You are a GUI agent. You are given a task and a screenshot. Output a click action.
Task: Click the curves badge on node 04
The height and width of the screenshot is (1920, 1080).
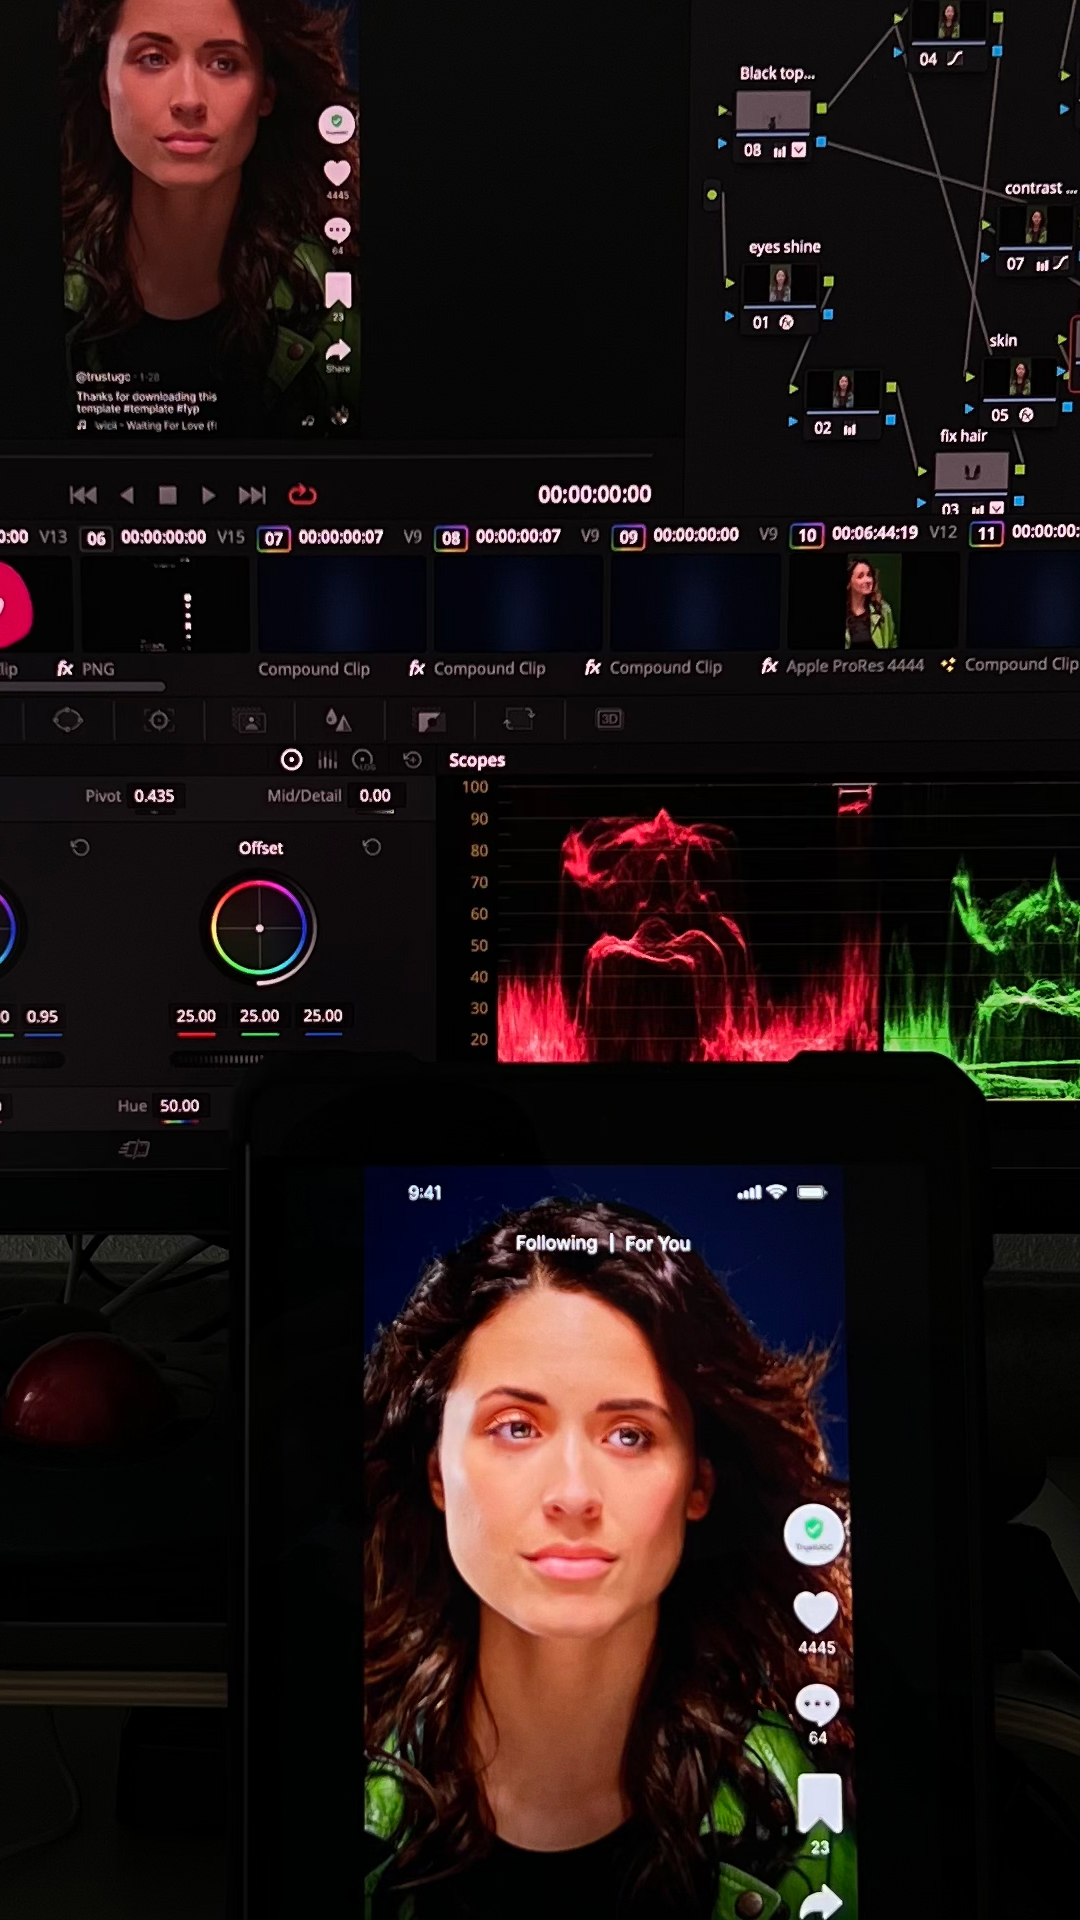pyautogui.click(x=955, y=58)
